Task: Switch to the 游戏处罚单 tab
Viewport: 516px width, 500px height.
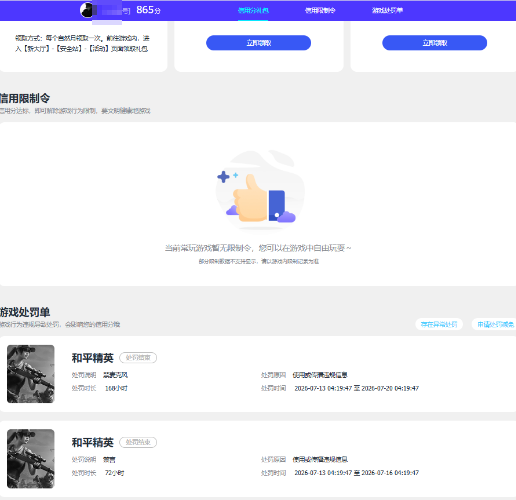Action: pos(387,10)
